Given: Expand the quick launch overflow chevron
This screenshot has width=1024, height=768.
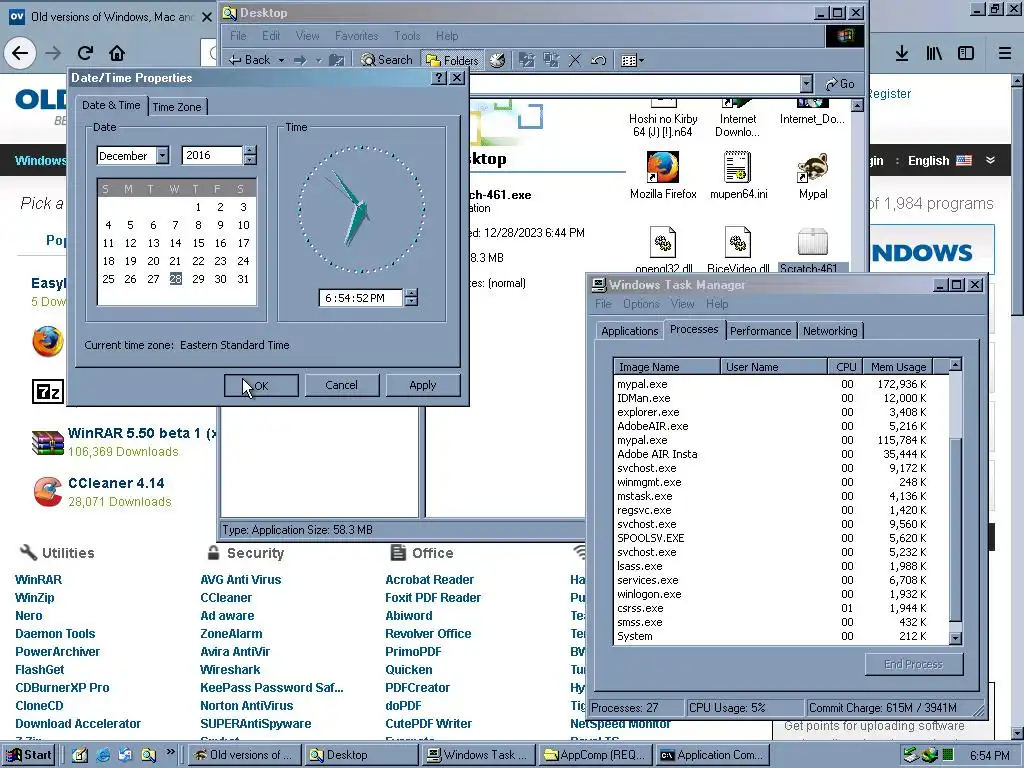Looking at the screenshot, I should point(170,752).
